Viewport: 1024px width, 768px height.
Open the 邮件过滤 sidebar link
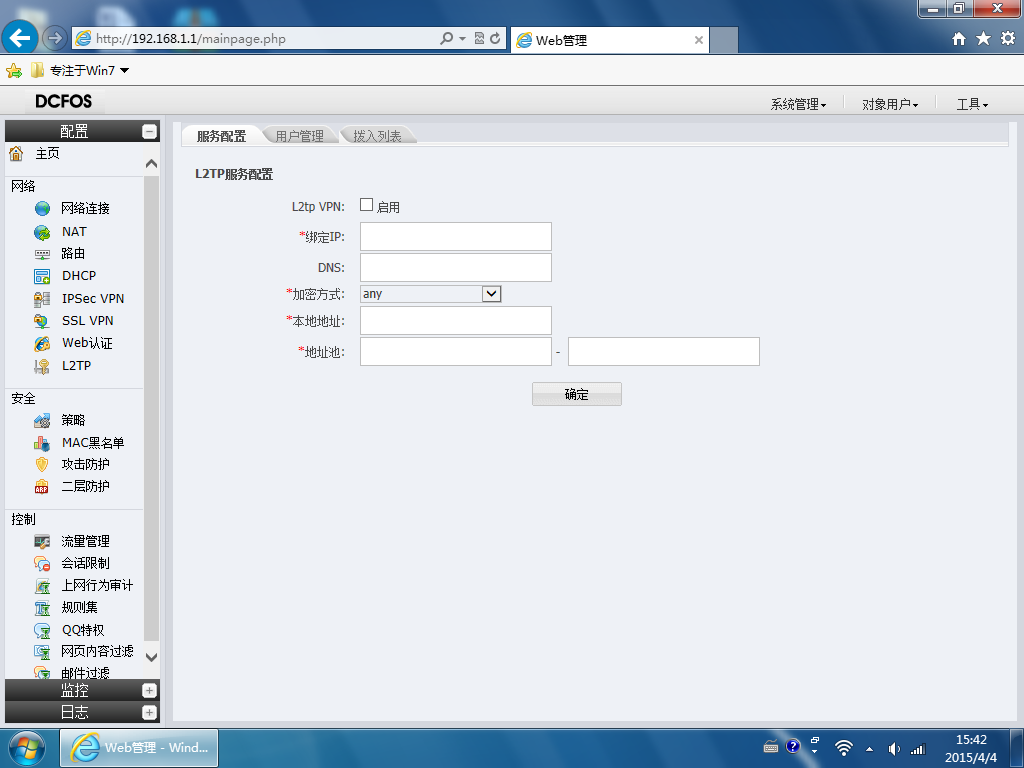86,673
